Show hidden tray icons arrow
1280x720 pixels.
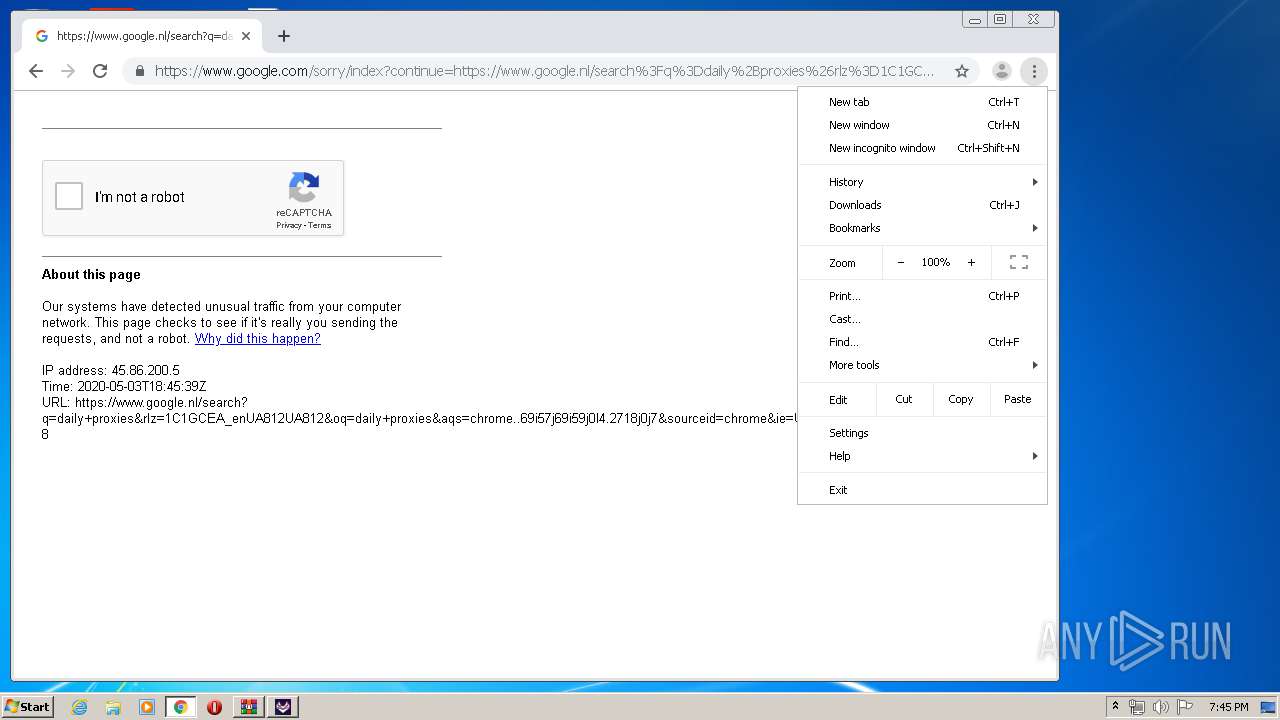coord(1115,707)
